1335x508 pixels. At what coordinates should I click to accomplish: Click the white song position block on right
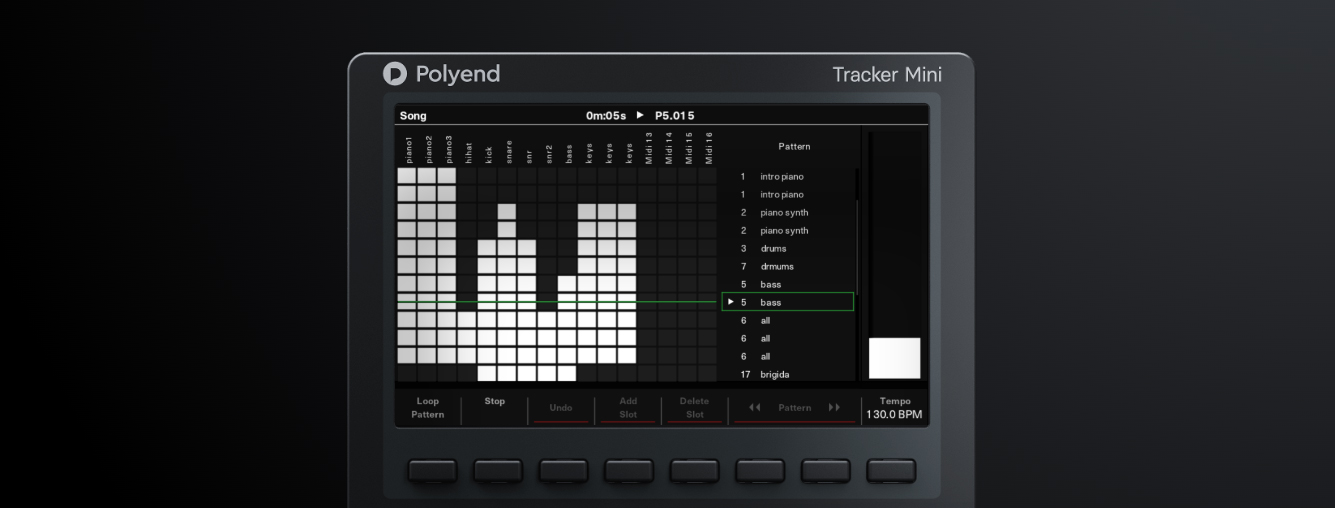pos(894,358)
